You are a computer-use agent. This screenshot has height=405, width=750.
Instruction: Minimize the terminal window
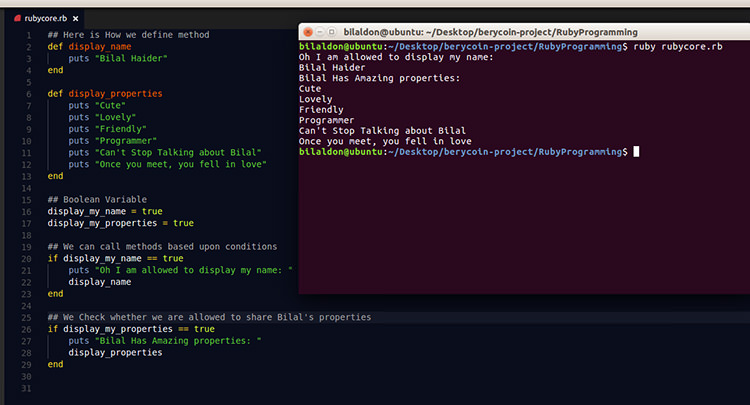click(x=320, y=32)
